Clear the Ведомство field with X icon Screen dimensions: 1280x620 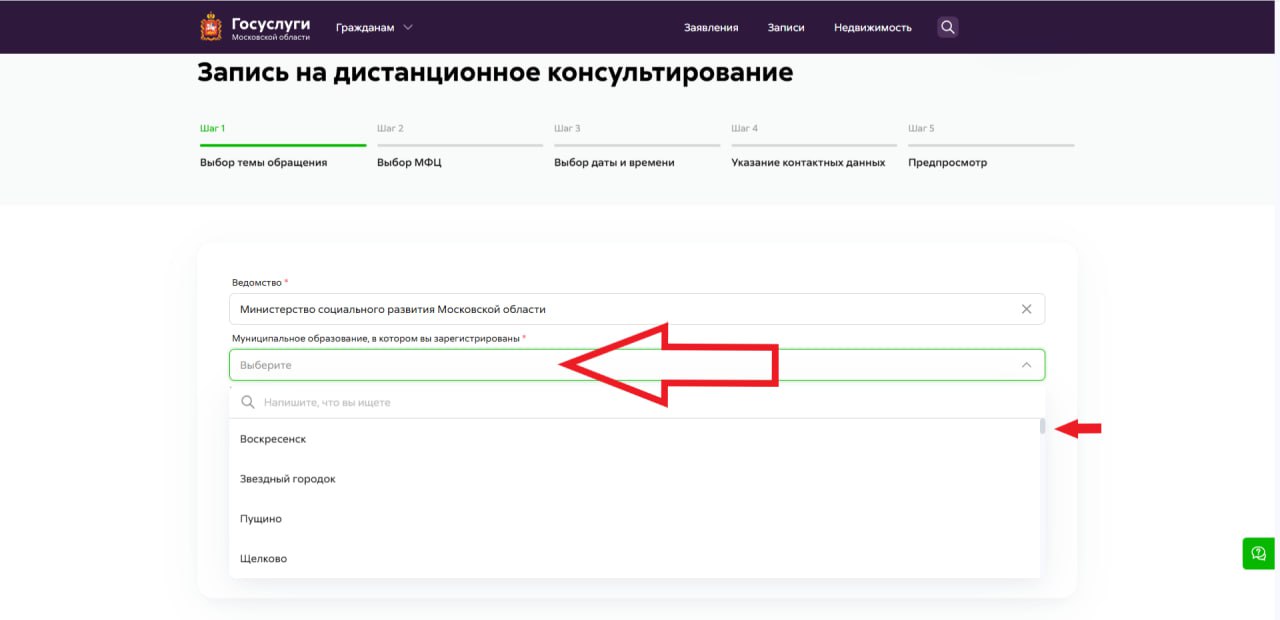(1026, 309)
